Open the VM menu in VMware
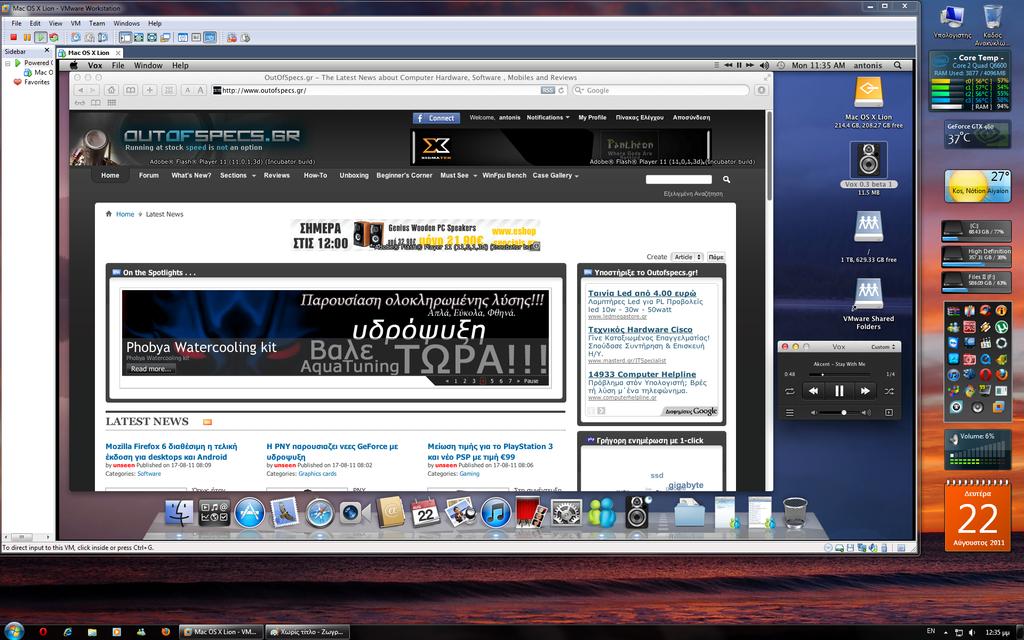This screenshot has width=1024, height=640. [76, 23]
